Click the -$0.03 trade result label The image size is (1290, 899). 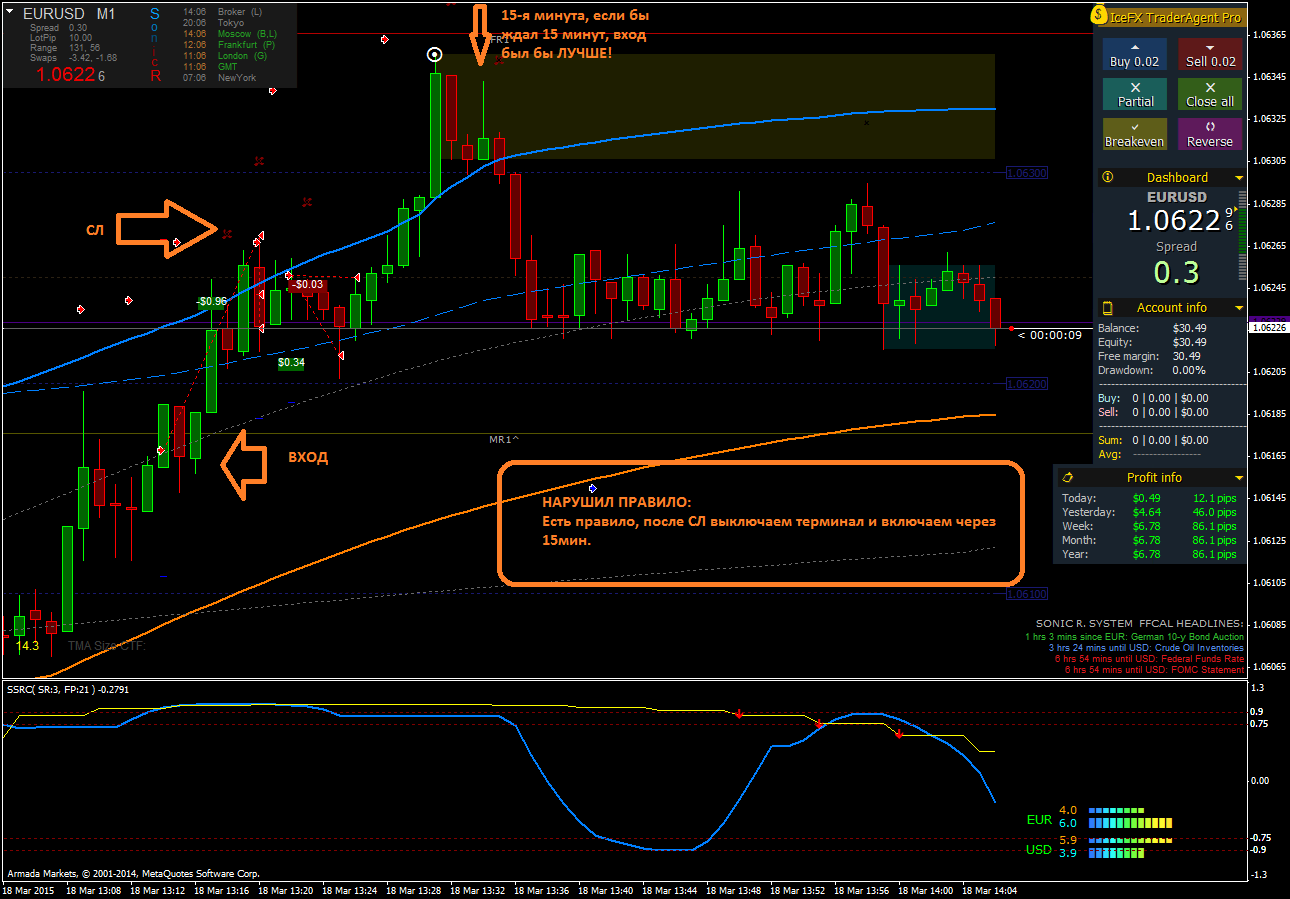[308, 285]
